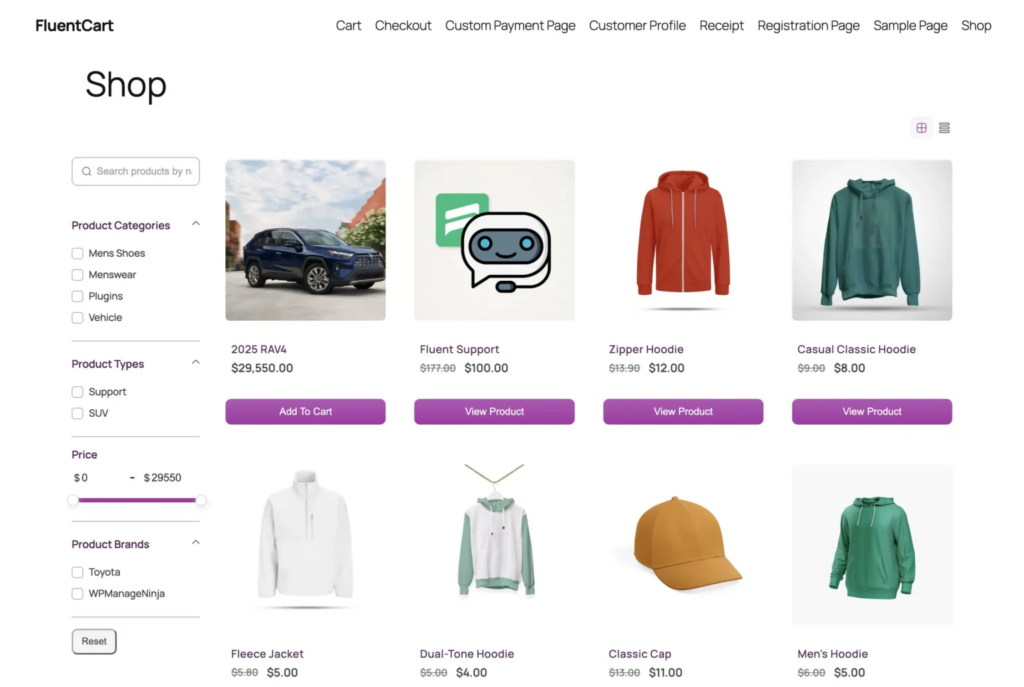Open the 2025 RAV4 product image
Viewport: 1024px width, 687px height.
[305, 240]
